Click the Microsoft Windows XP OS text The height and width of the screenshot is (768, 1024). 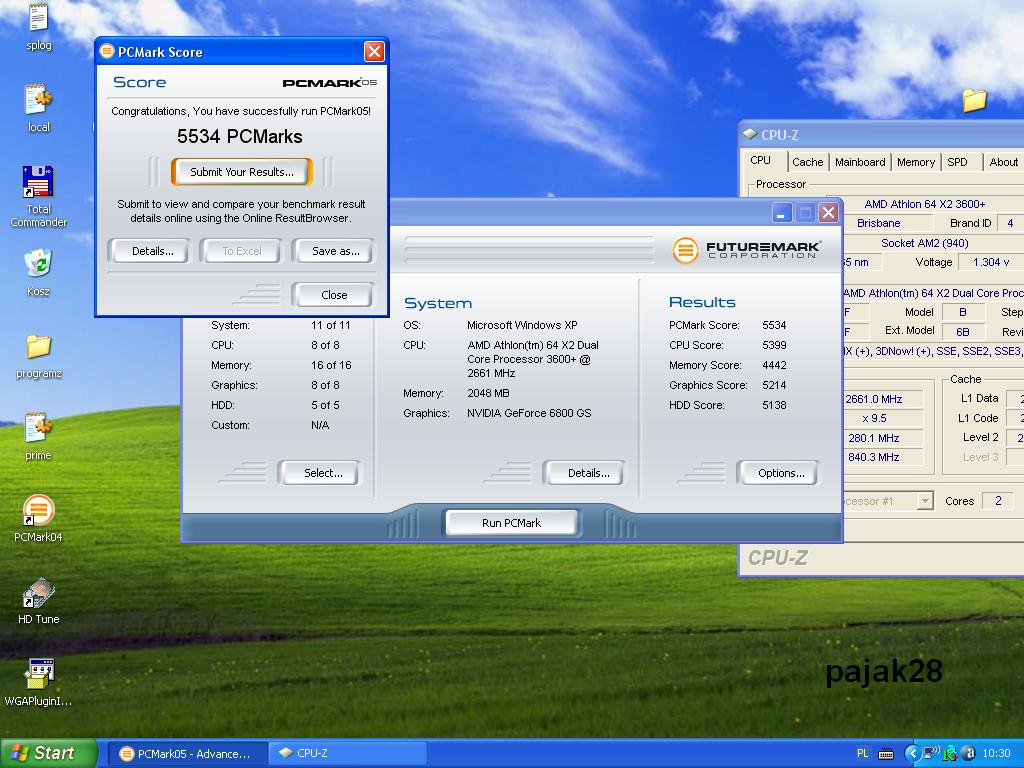coord(522,325)
